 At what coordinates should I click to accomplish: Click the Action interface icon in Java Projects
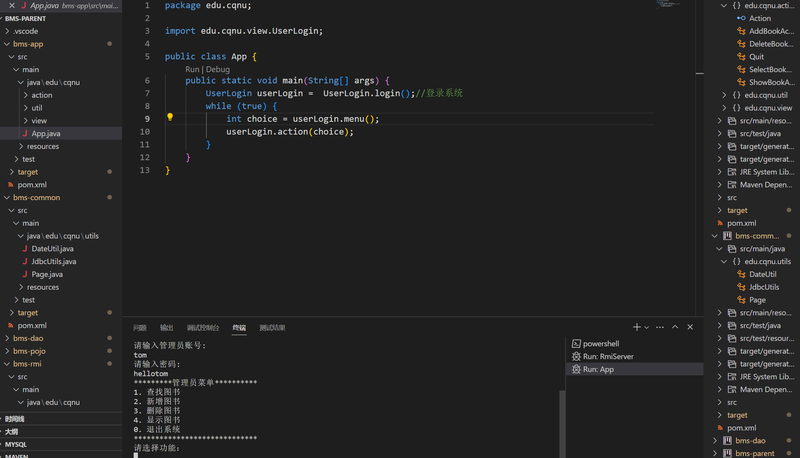[741, 18]
